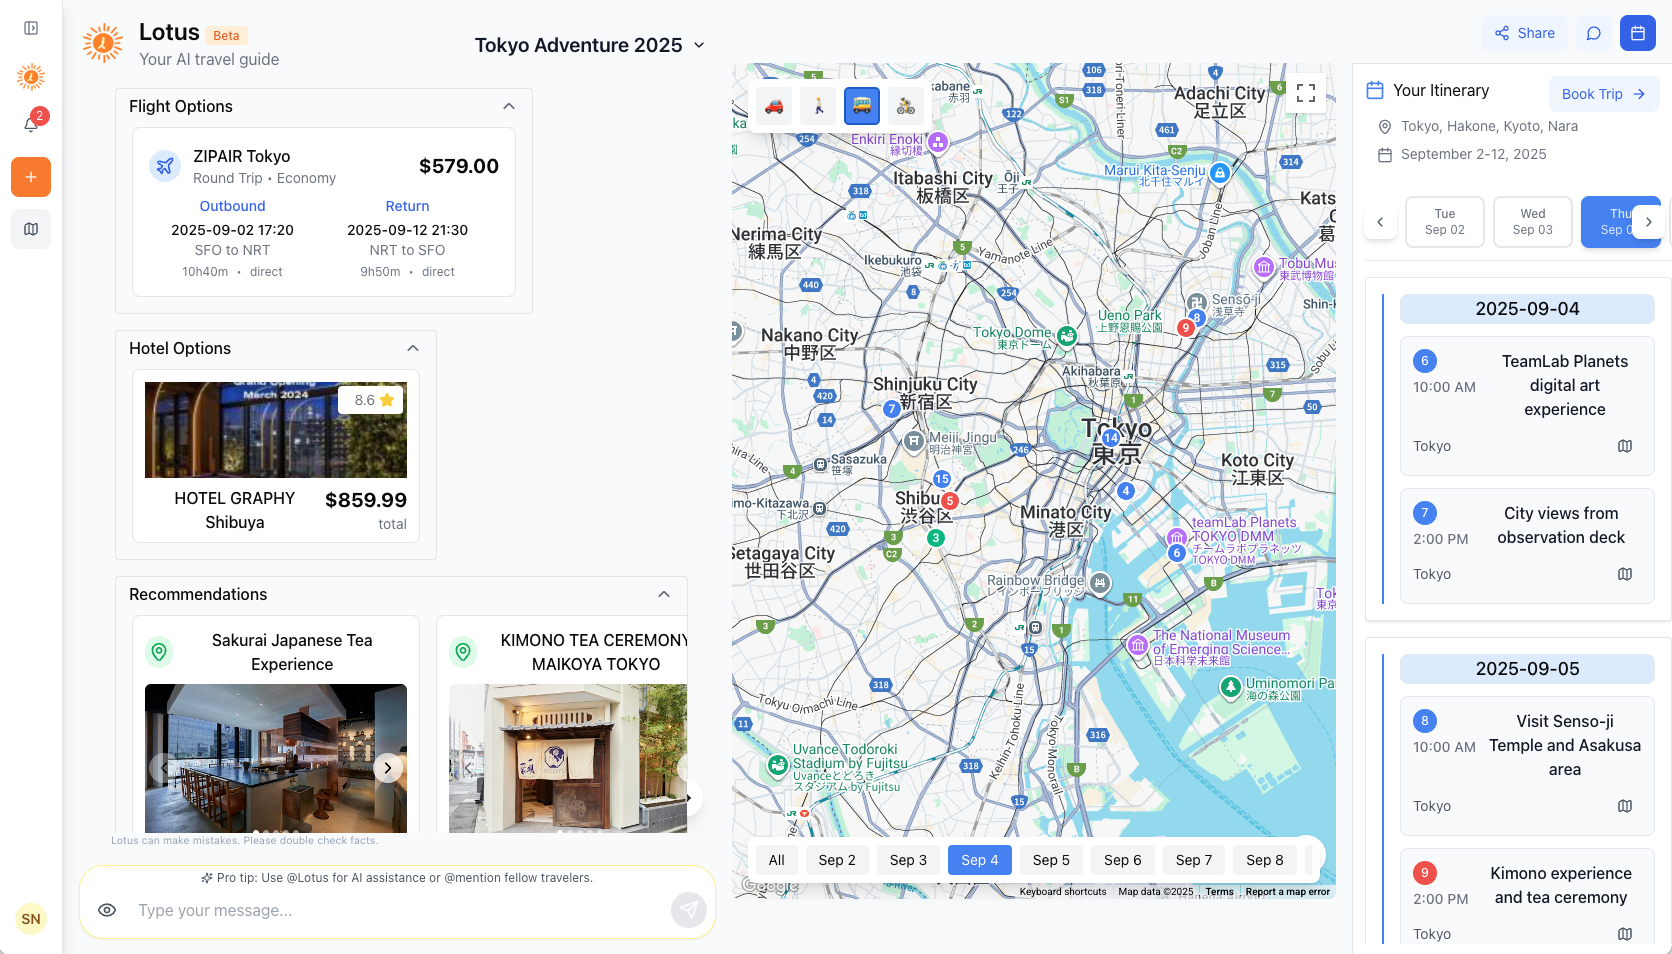This screenshot has width=1672, height=954.
Task: Click the orange plus new trip button
Action: coord(31,177)
